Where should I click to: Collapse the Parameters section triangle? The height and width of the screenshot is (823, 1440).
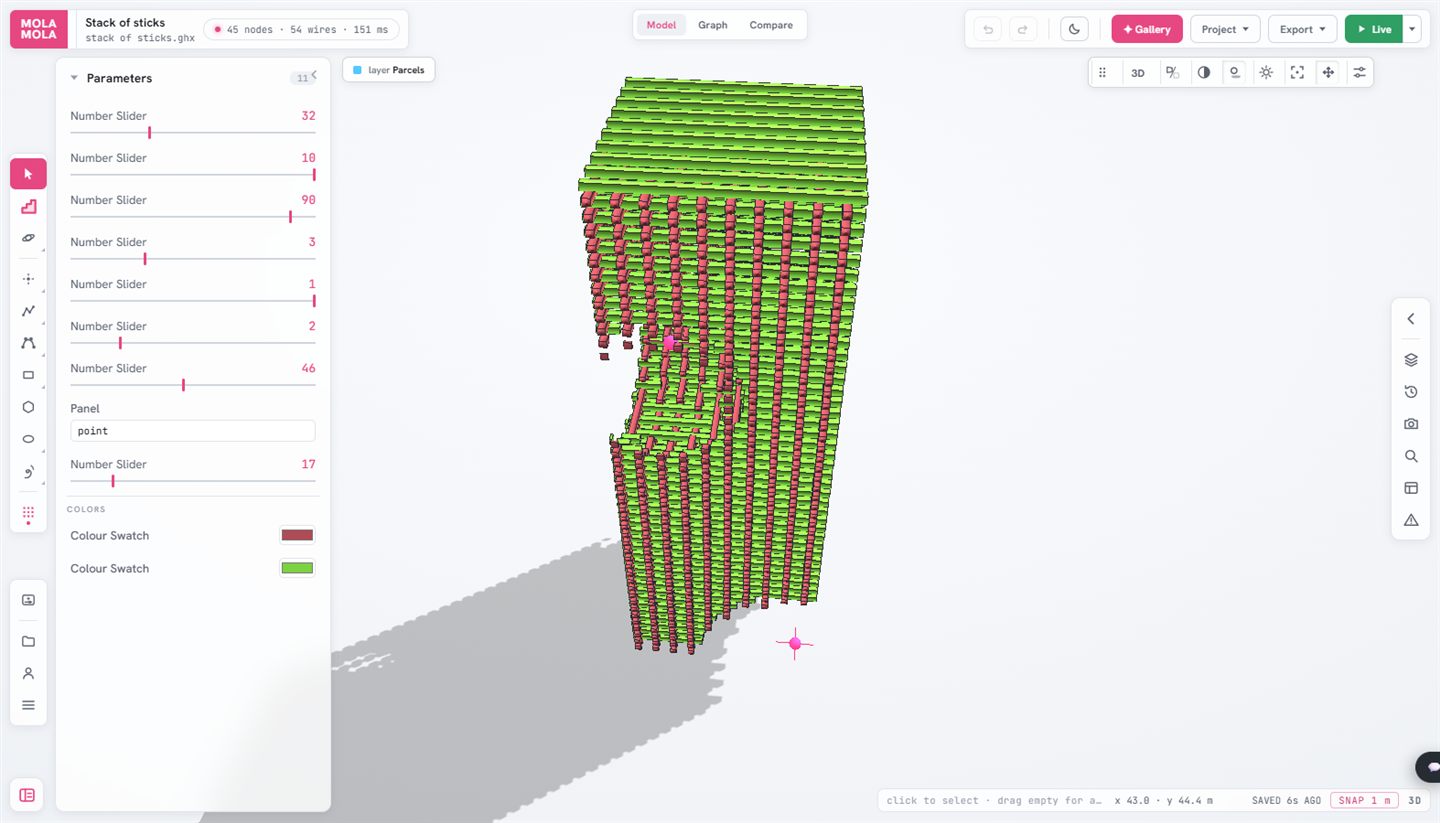[x=74, y=78]
